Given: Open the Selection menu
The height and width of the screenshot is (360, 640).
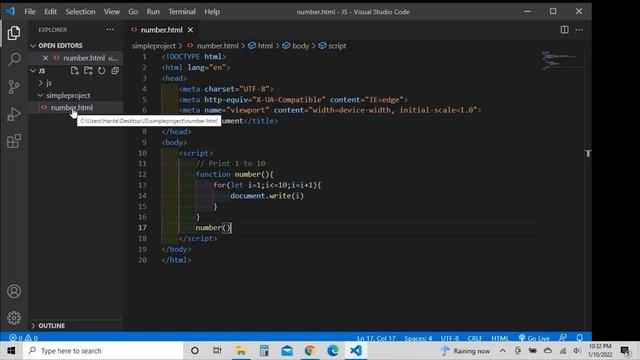Looking at the screenshot, I should click(x=80, y=12).
